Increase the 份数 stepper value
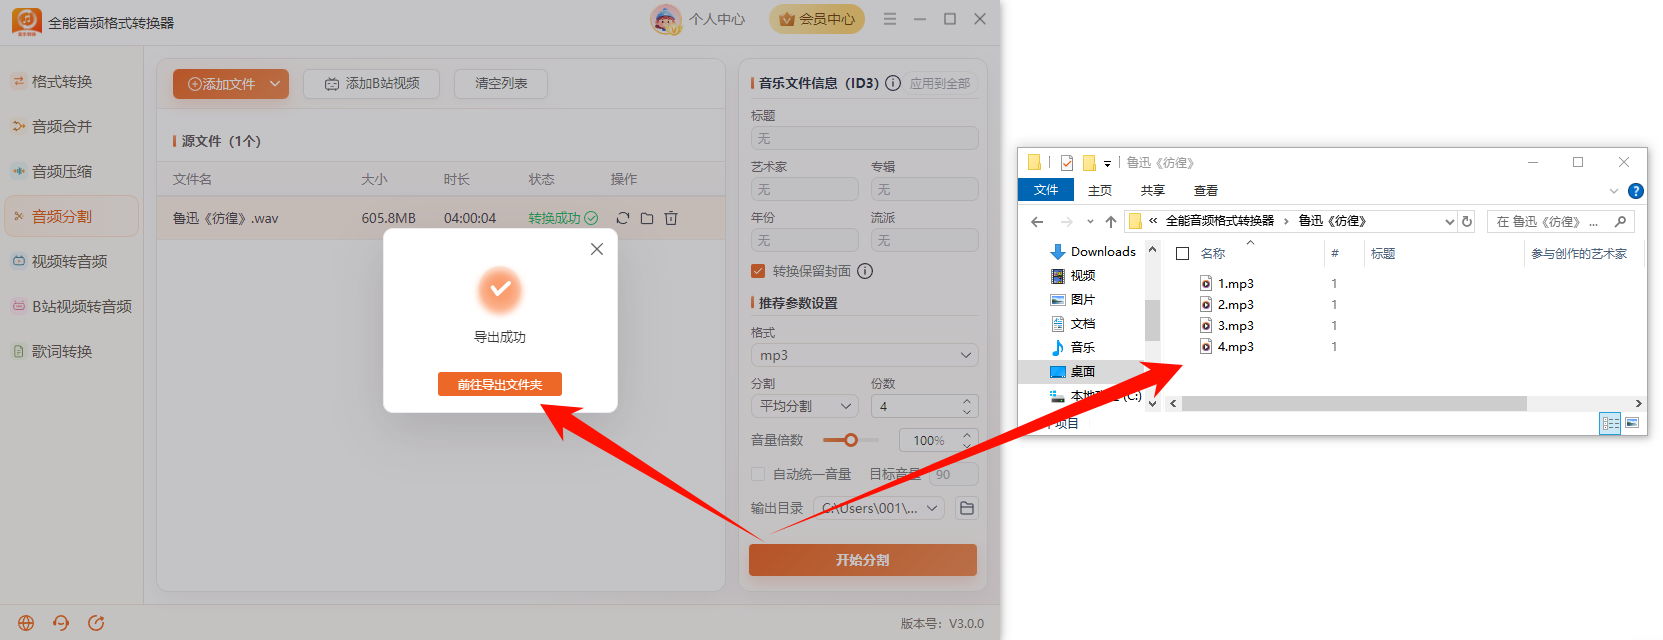Image resolution: width=1663 pixels, height=640 pixels. (967, 401)
